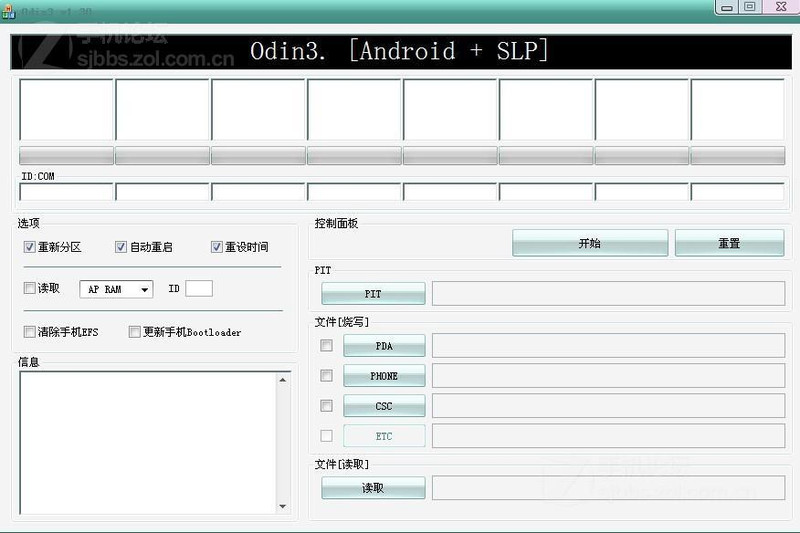
Task: Select the PHONE file button
Action: pyautogui.click(x=384, y=376)
